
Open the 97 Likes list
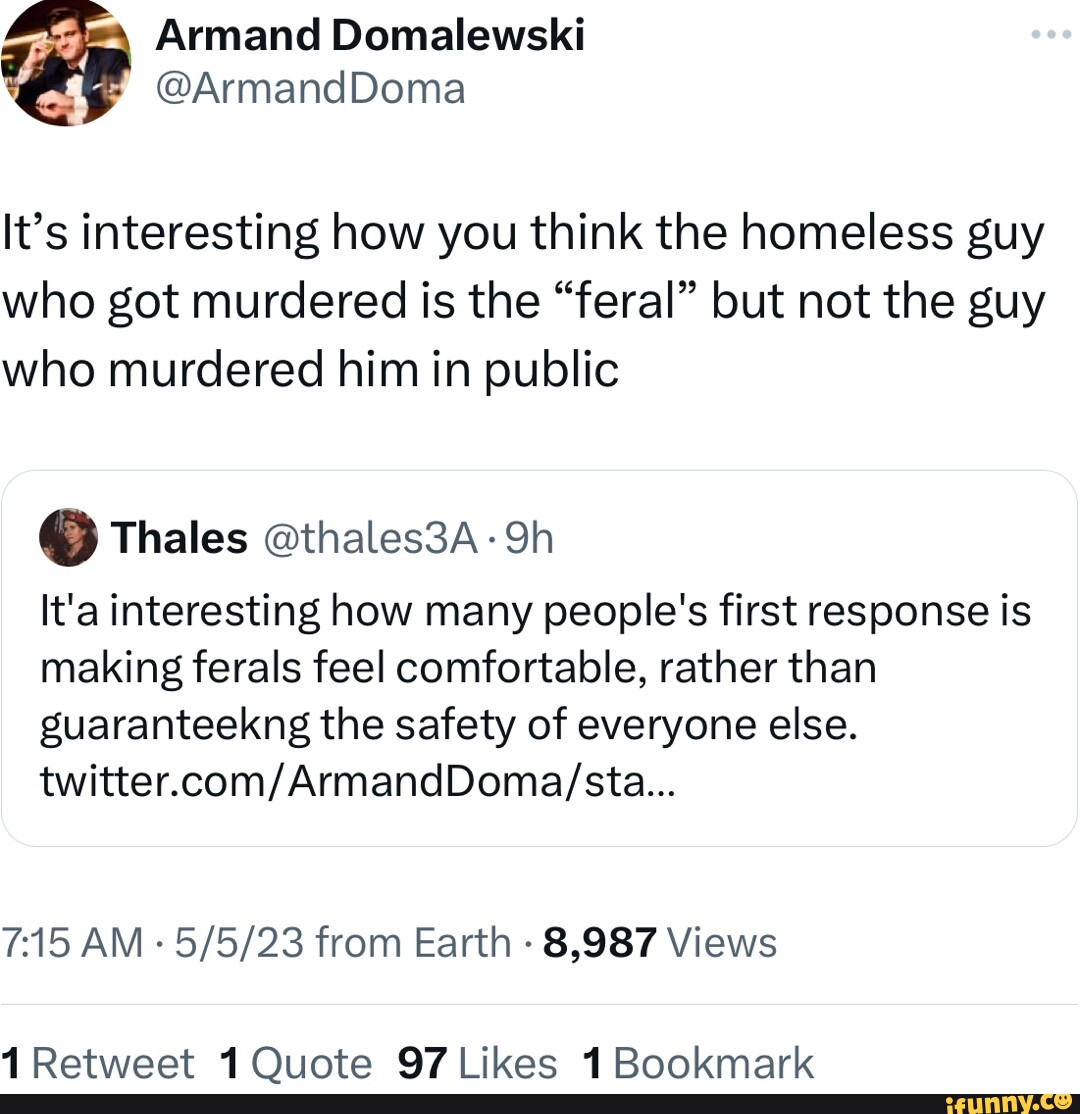pyautogui.click(x=477, y=1063)
